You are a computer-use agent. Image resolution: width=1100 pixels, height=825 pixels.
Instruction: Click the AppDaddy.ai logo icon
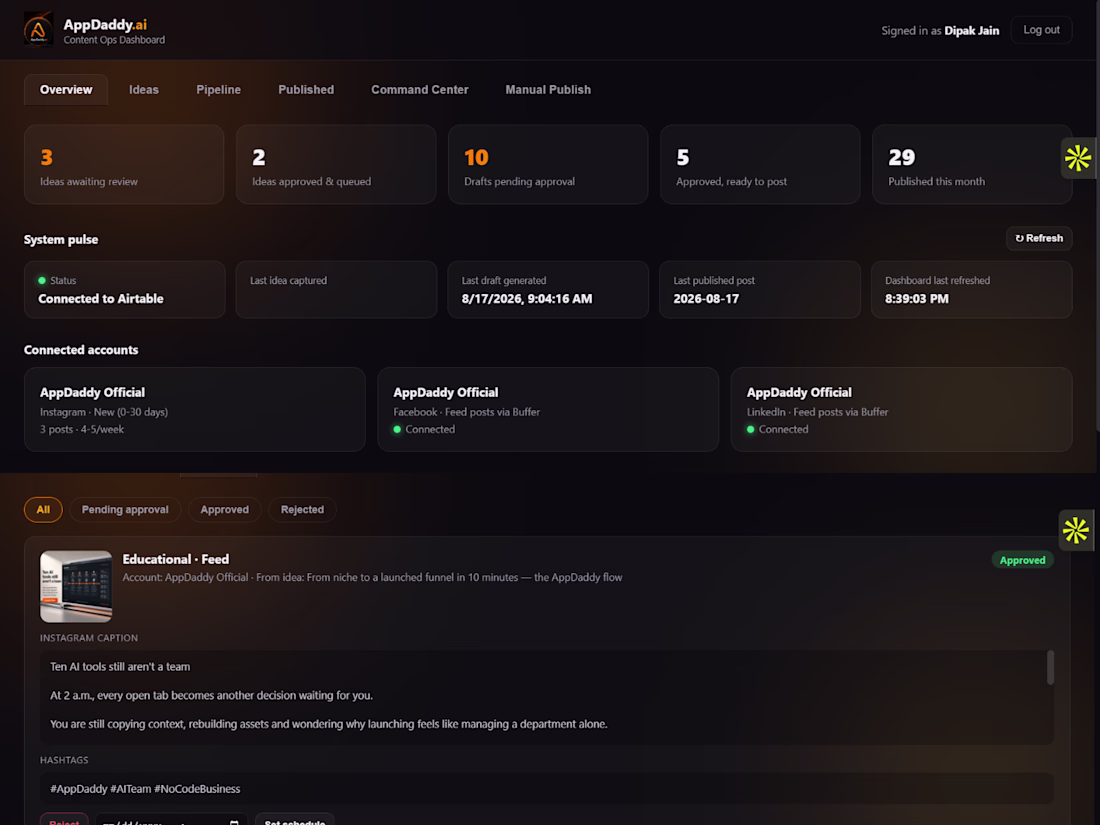coord(38,30)
